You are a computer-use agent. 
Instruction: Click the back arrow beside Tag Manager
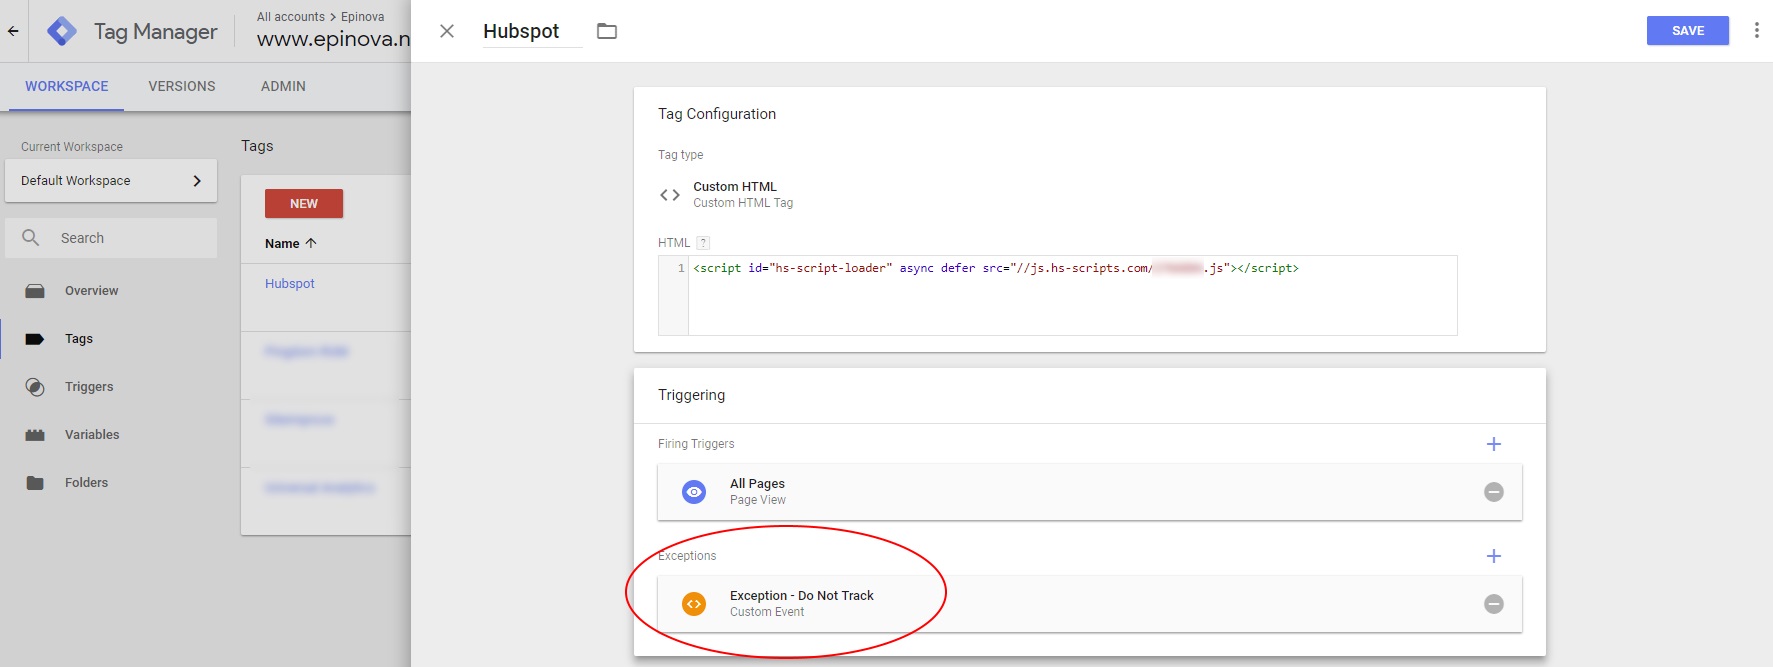13,31
